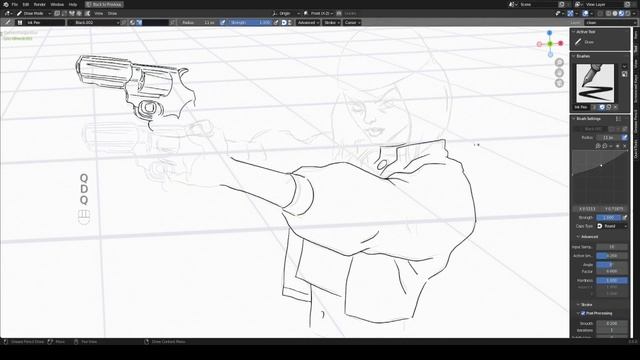
Task: Click the Back to Previous button
Action: (104, 4)
